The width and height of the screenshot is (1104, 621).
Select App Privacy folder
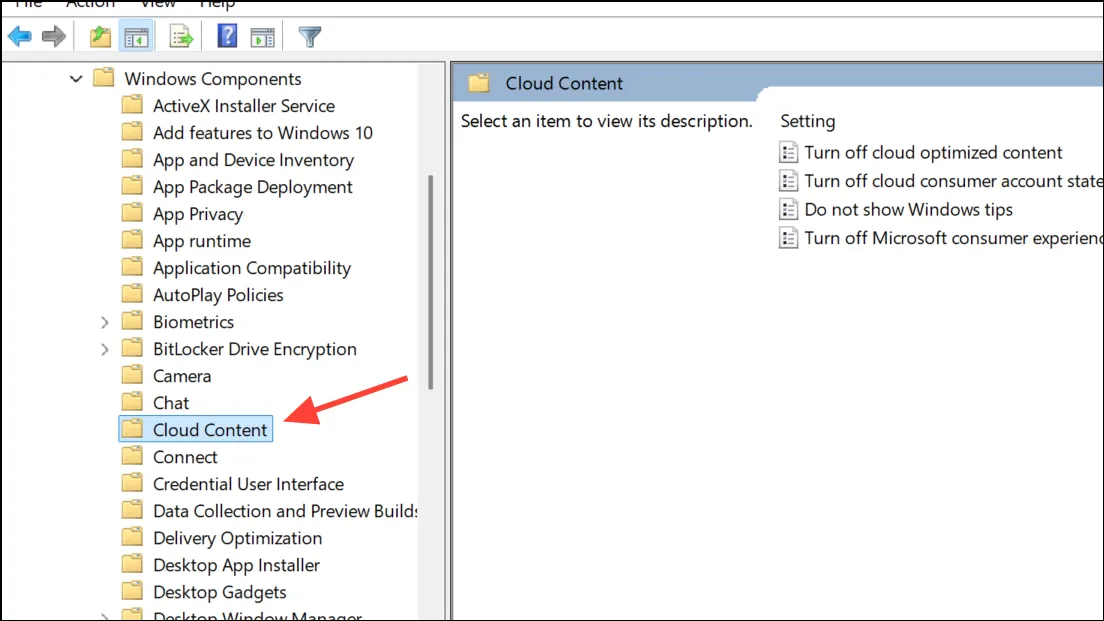tap(198, 214)
